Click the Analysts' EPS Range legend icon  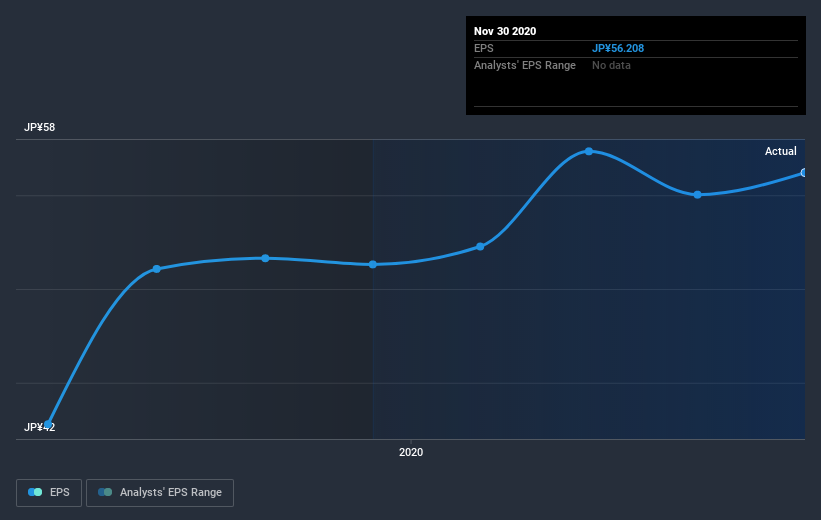pyautogui.click(x=105, y=492)
